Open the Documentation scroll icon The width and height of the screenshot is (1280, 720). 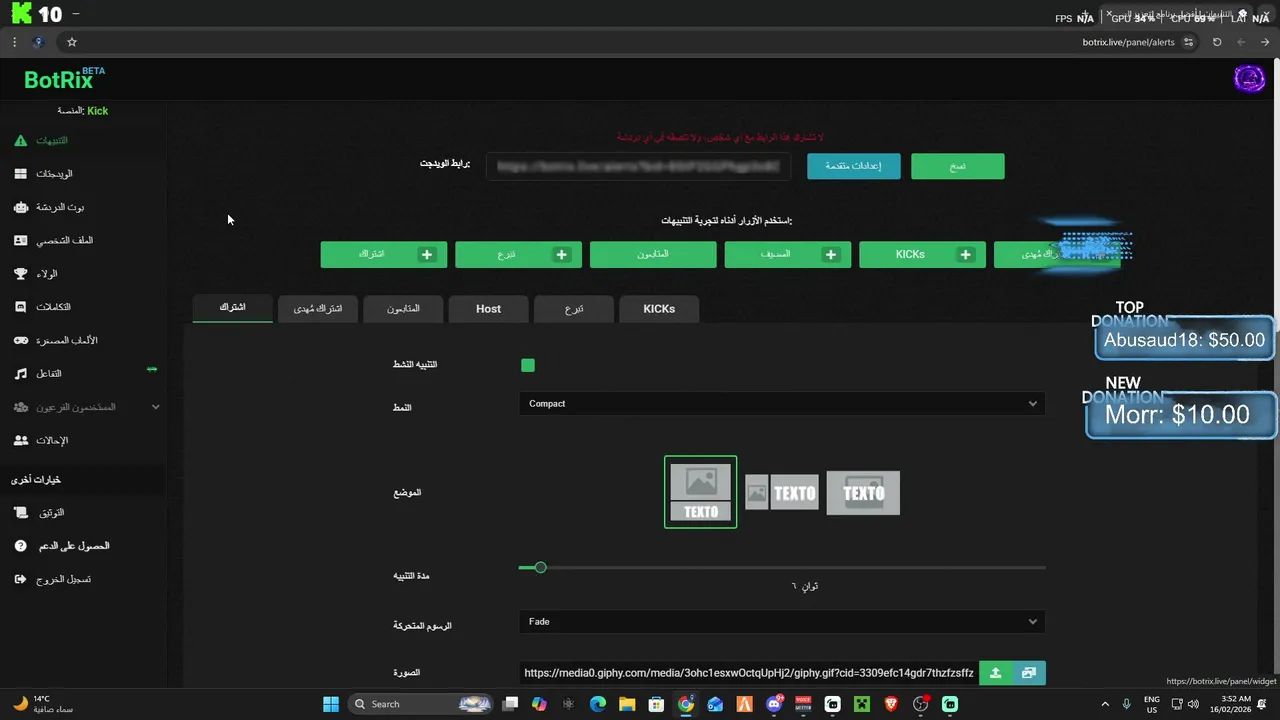(x=21, y=513)
